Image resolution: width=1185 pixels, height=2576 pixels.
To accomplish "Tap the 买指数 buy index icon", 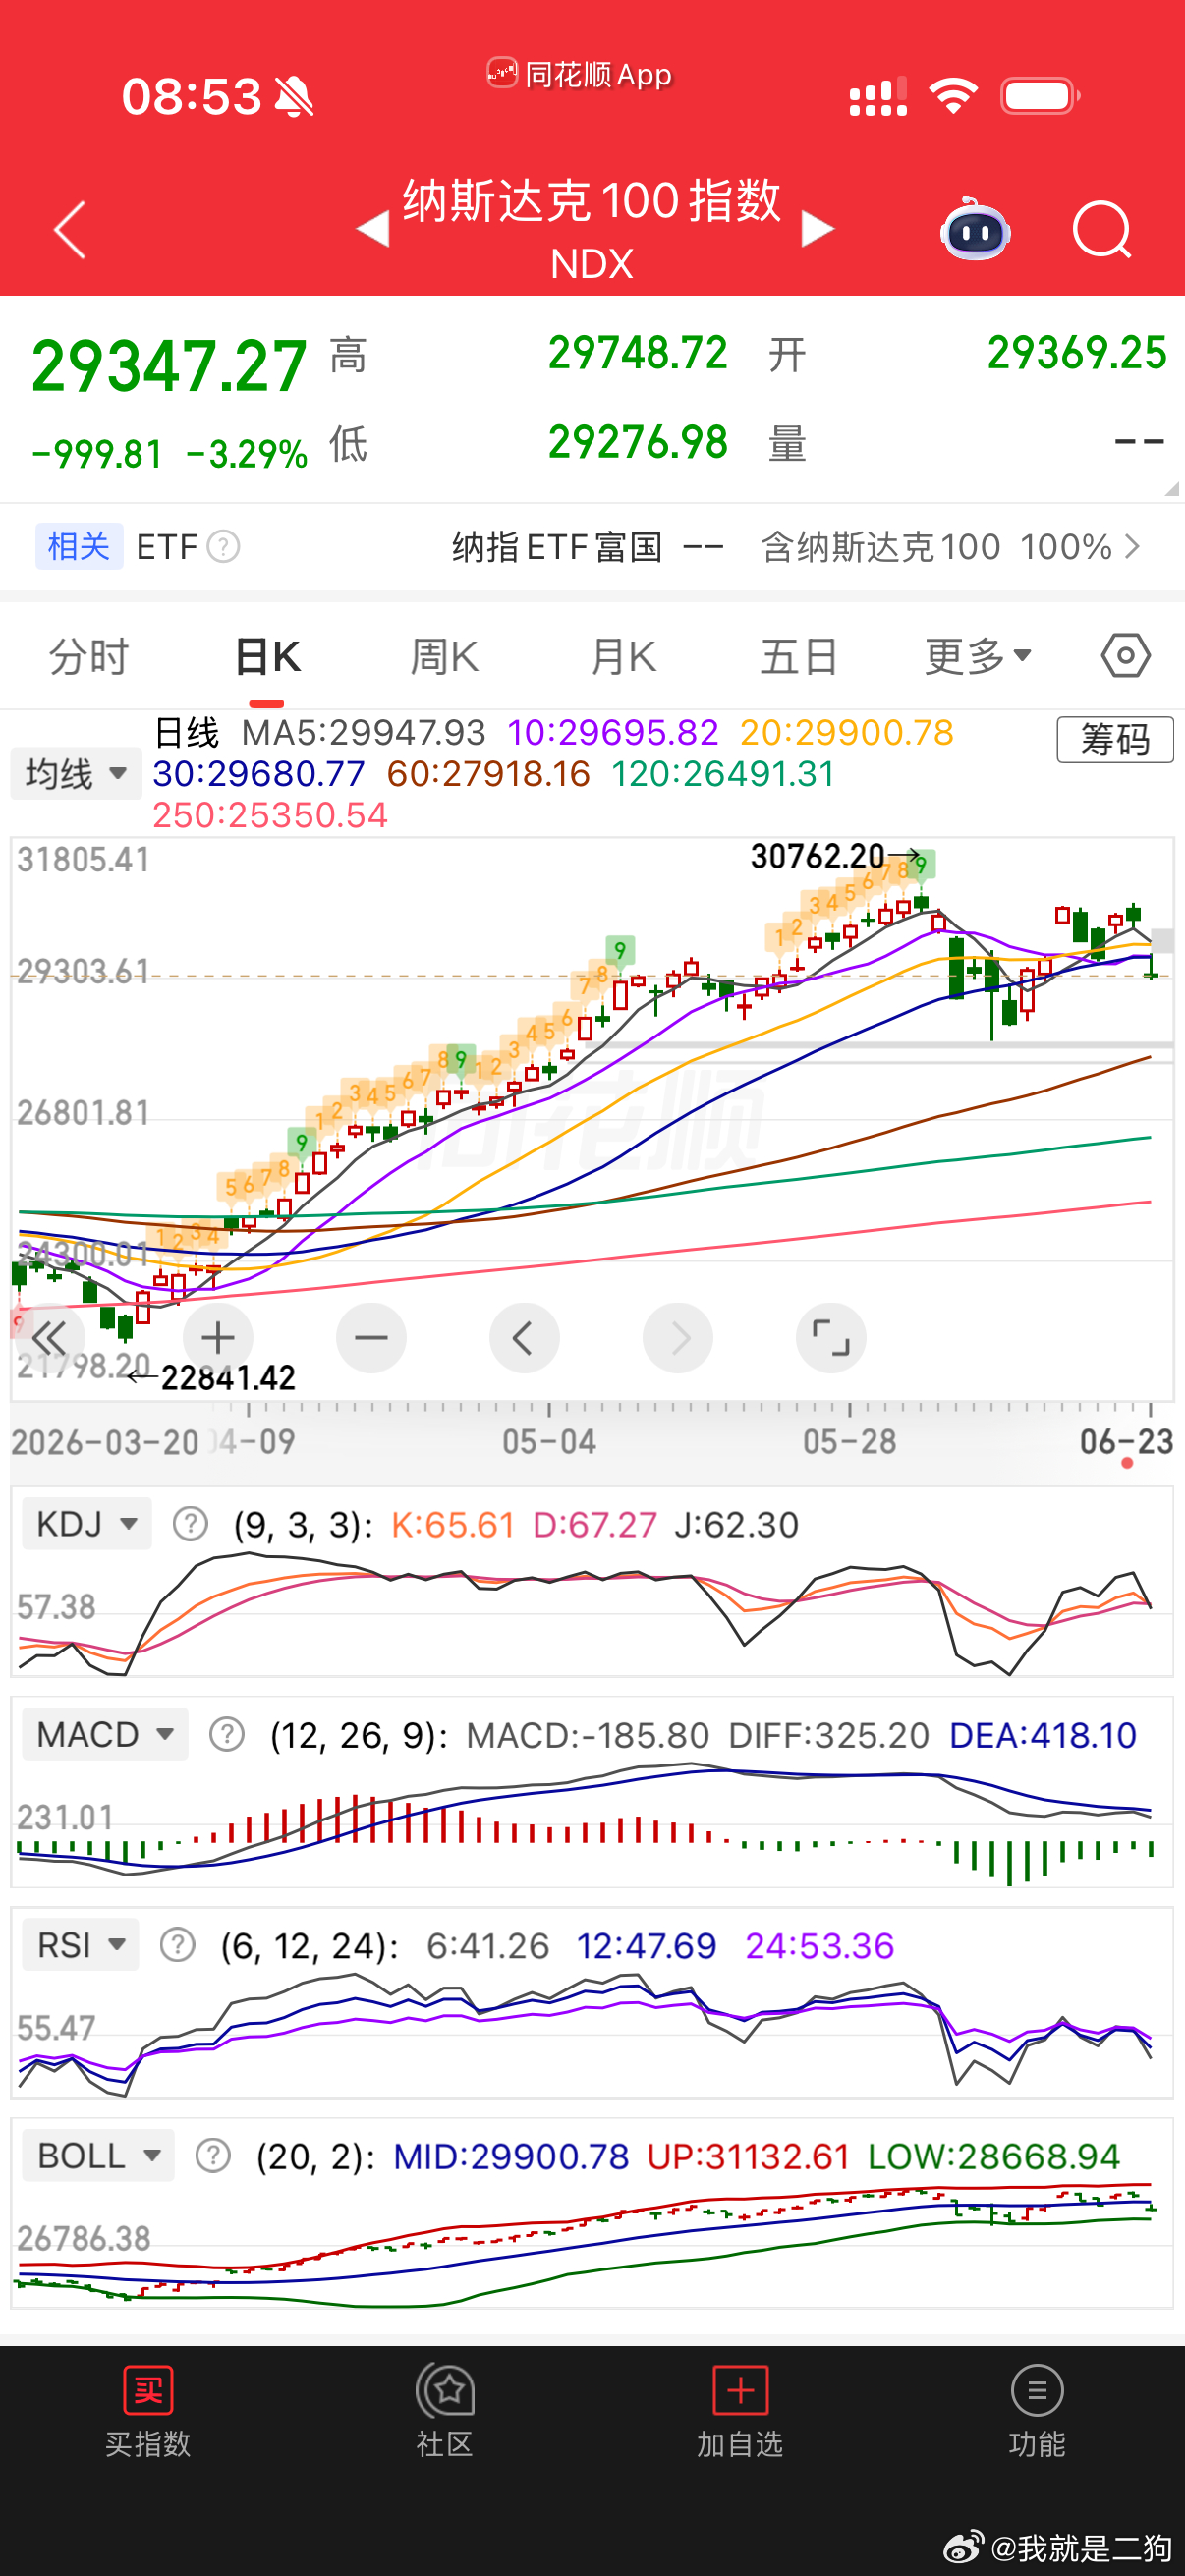I will [148, 2391].
